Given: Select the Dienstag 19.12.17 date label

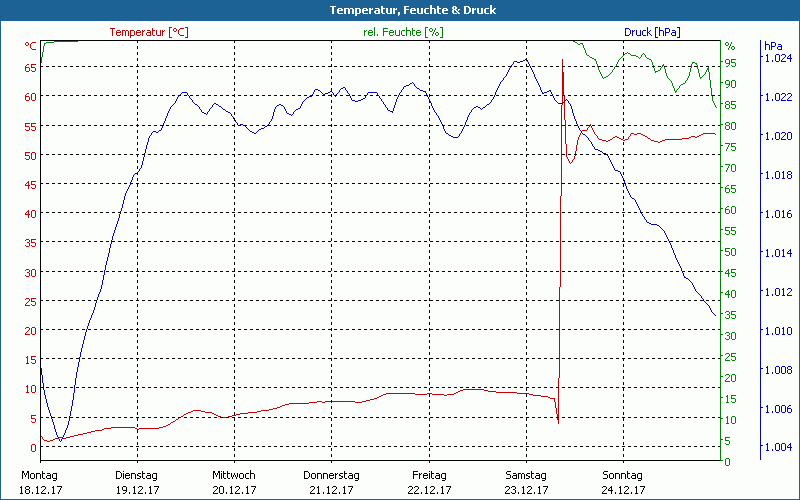Looking at the screenshot, I should click(x=137, y=482).
